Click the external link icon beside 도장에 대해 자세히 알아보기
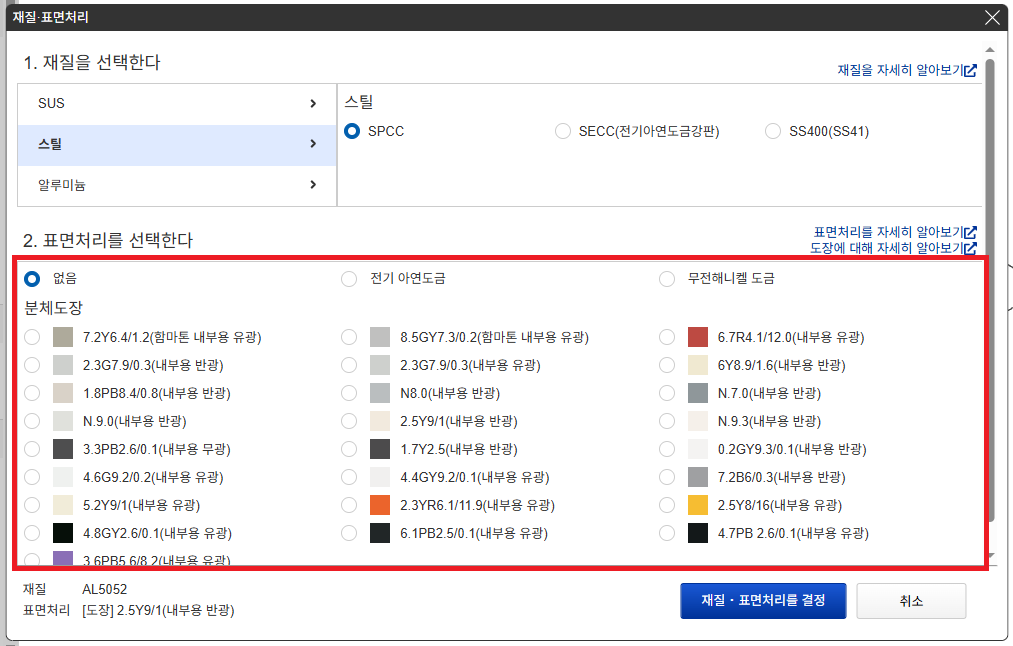The width and height of the screenshot is (1013, 646). 970,247
